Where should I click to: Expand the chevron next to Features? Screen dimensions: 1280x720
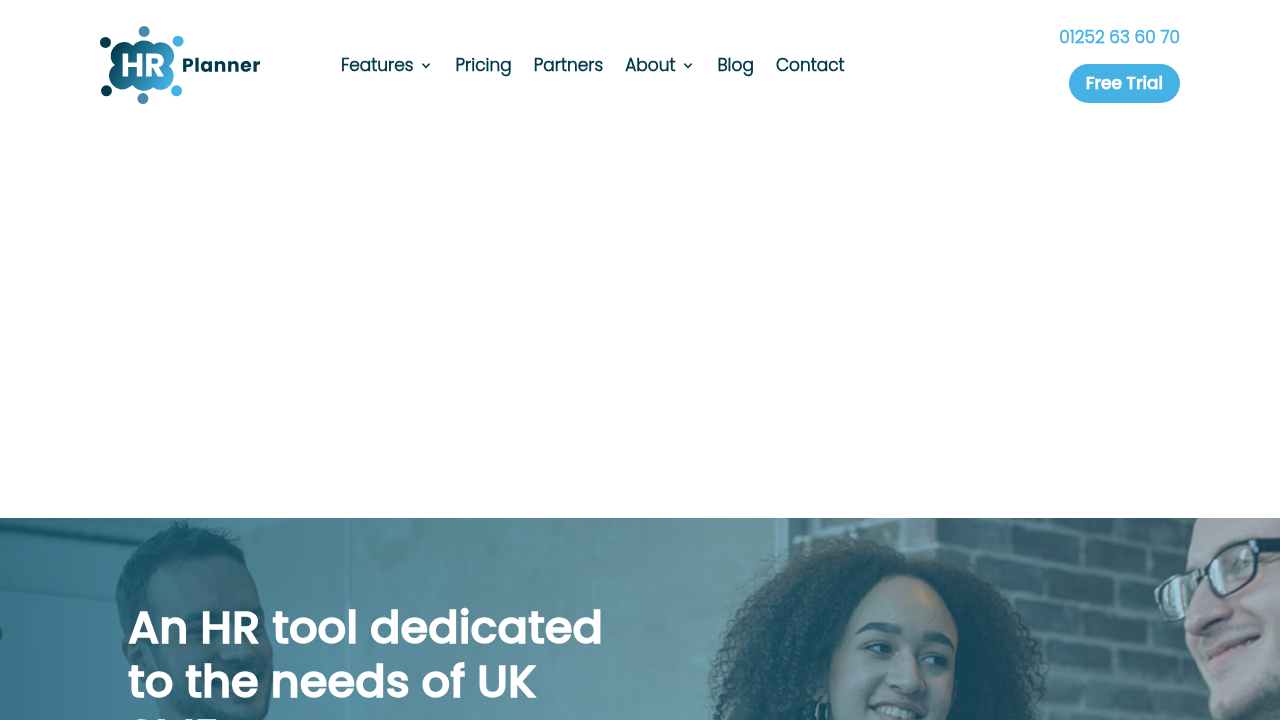point(426,66)
